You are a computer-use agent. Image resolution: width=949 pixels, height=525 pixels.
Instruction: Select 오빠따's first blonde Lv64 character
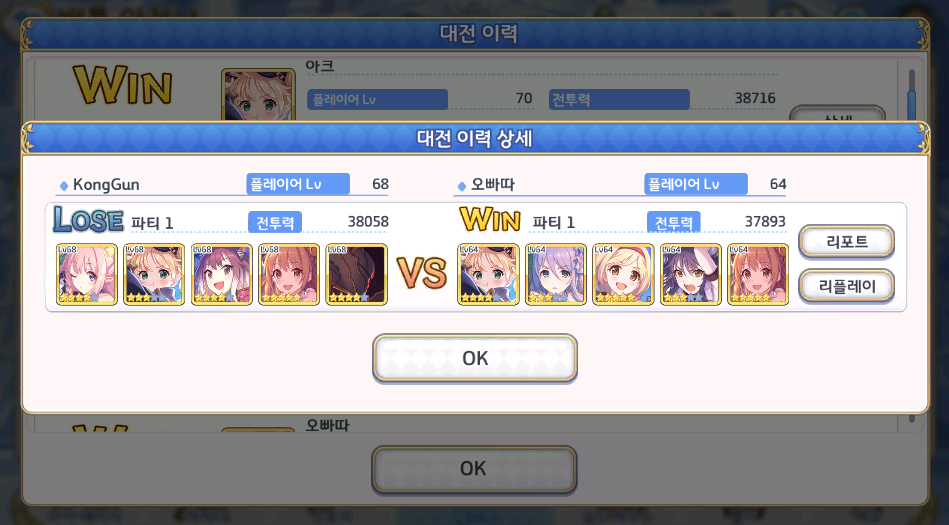488,274
